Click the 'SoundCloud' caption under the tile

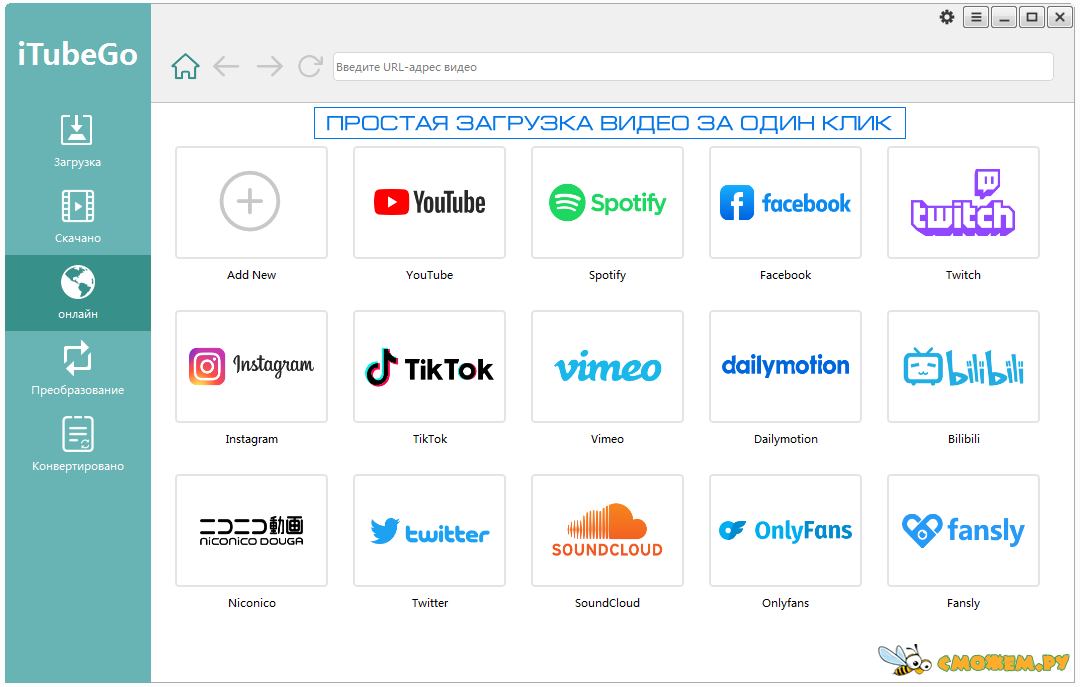click(x=607, y=603)
